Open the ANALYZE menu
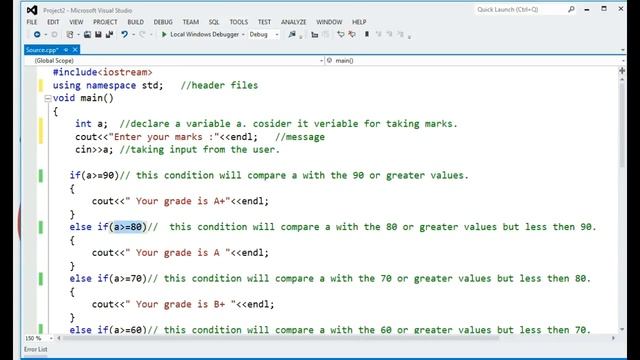640x360 pixels. (x=293, y=22)
